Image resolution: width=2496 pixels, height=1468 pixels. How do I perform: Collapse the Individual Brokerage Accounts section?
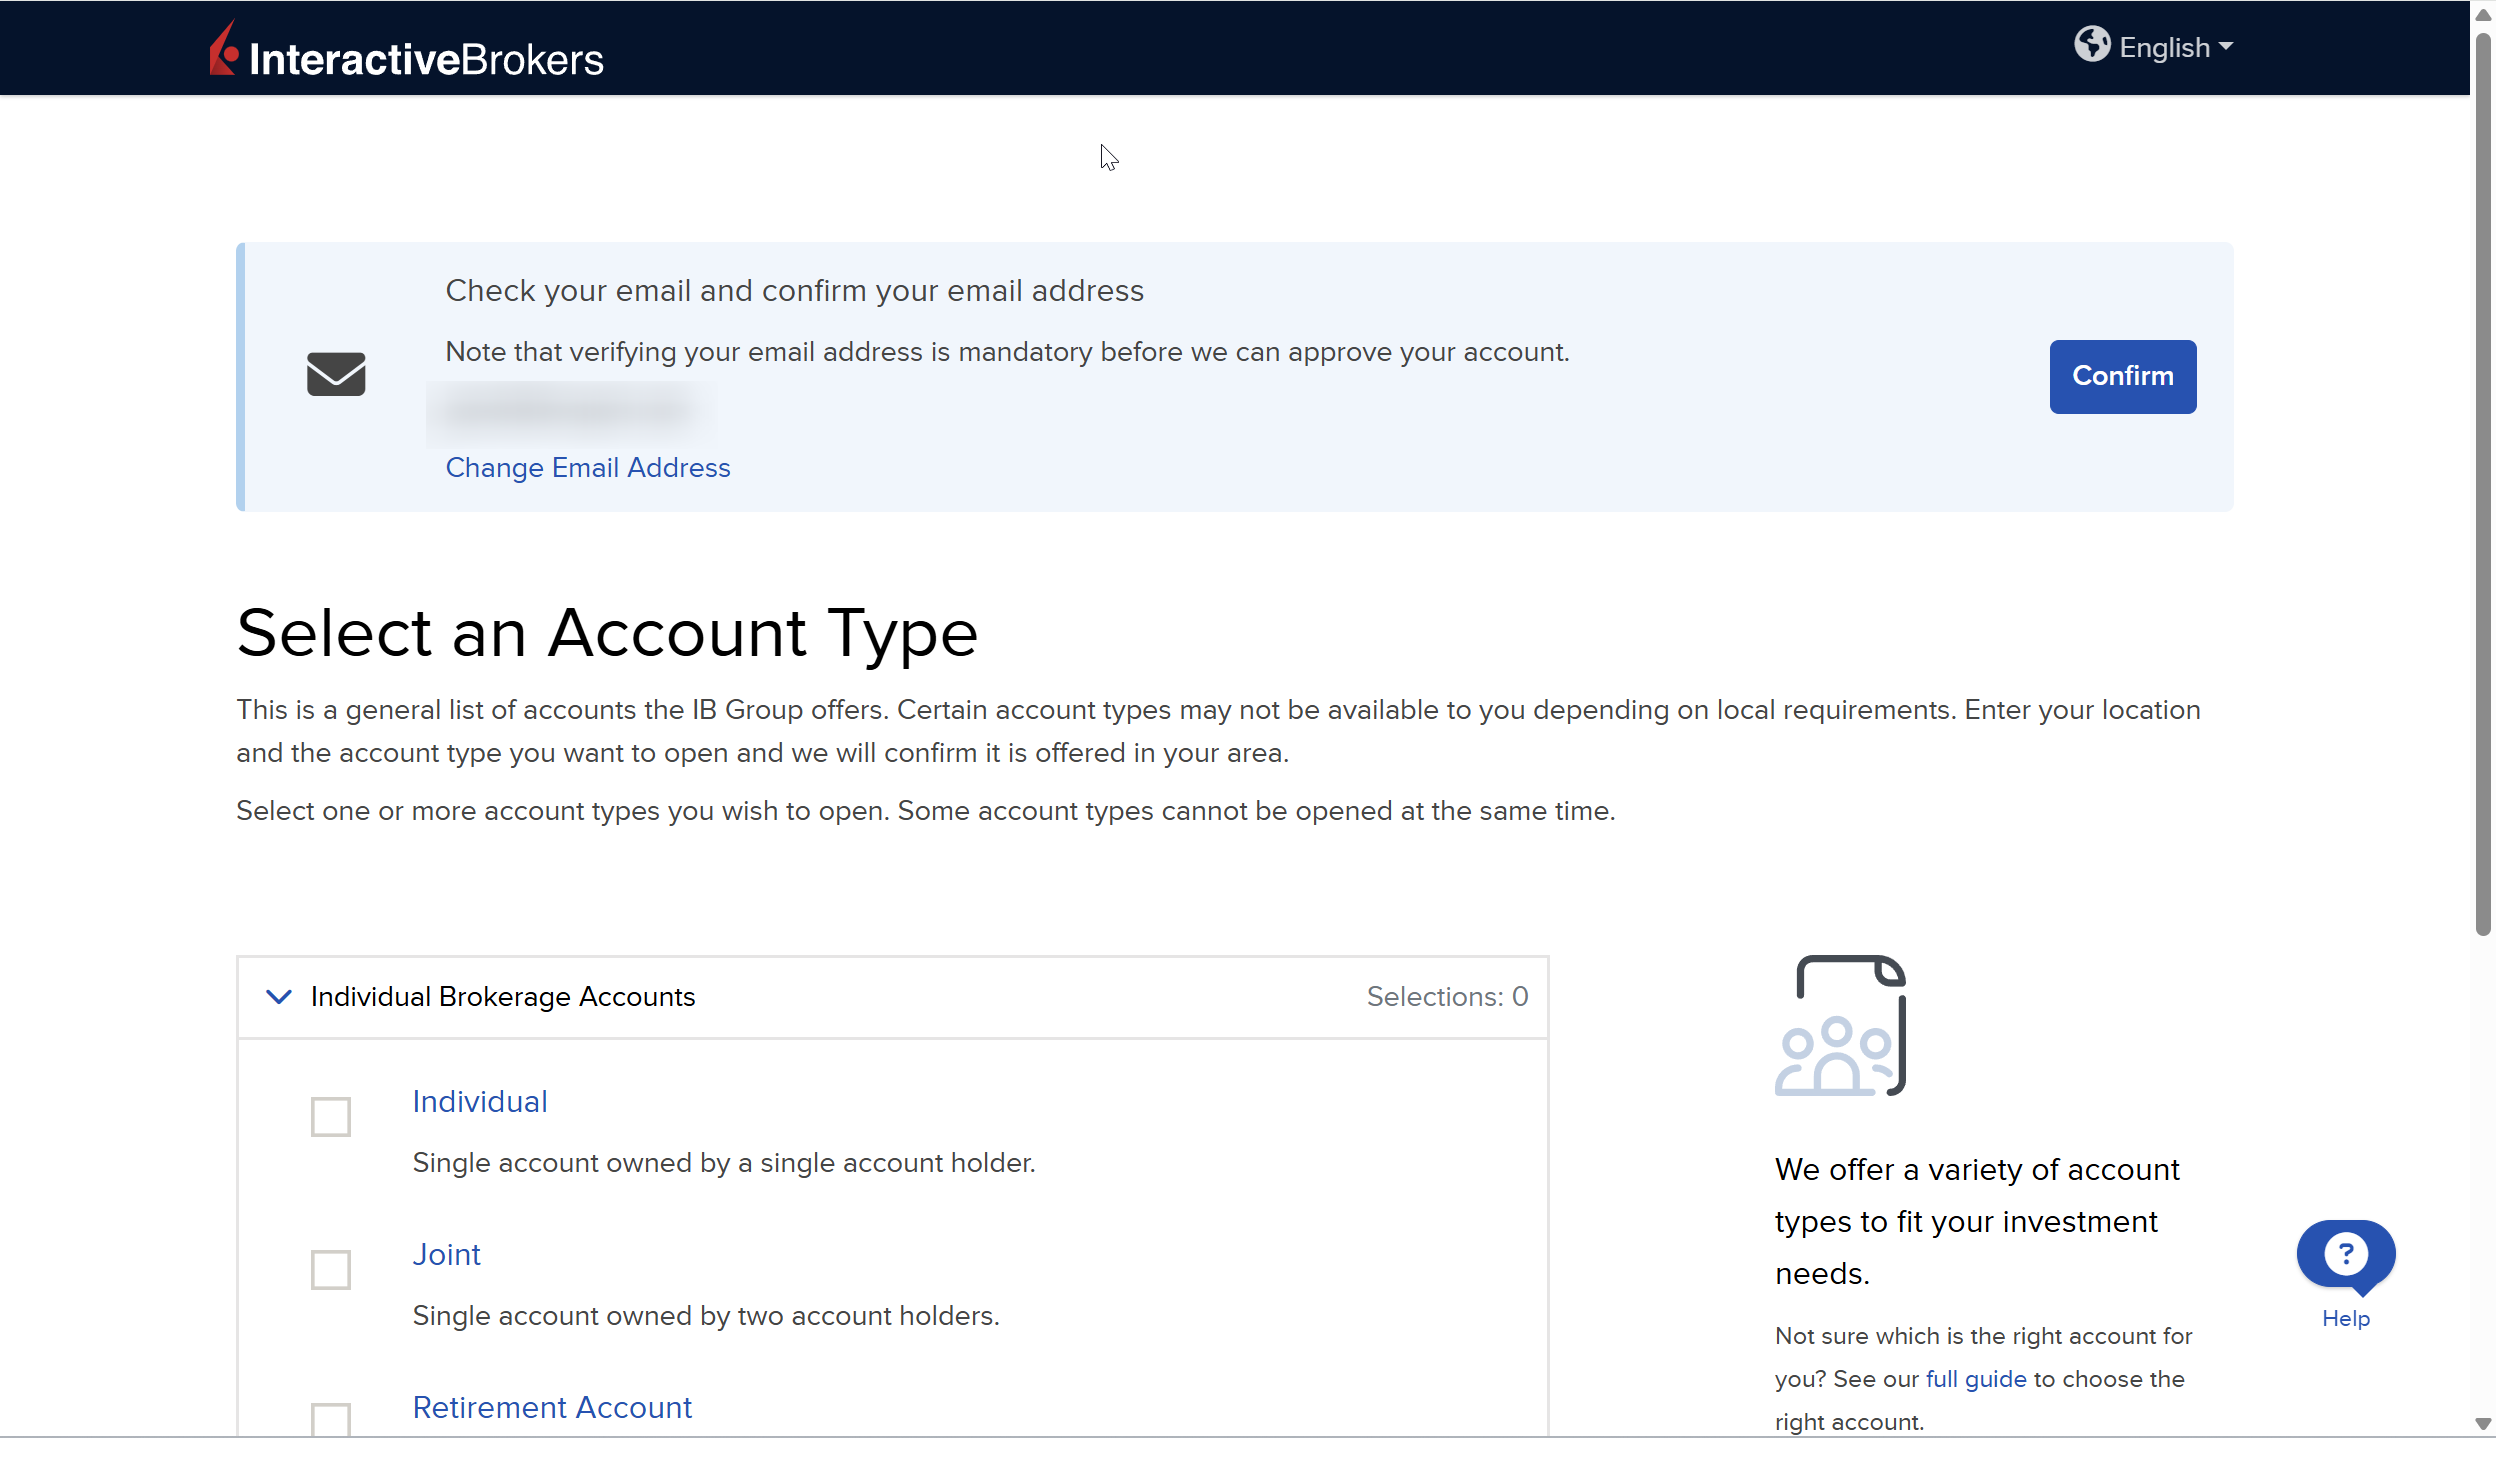pyautogui.click(x=279, y=997)
